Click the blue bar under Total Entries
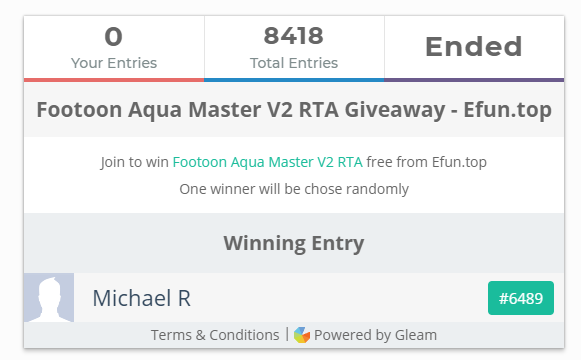This screenshot has width=581, height=360. pos(294,80)
